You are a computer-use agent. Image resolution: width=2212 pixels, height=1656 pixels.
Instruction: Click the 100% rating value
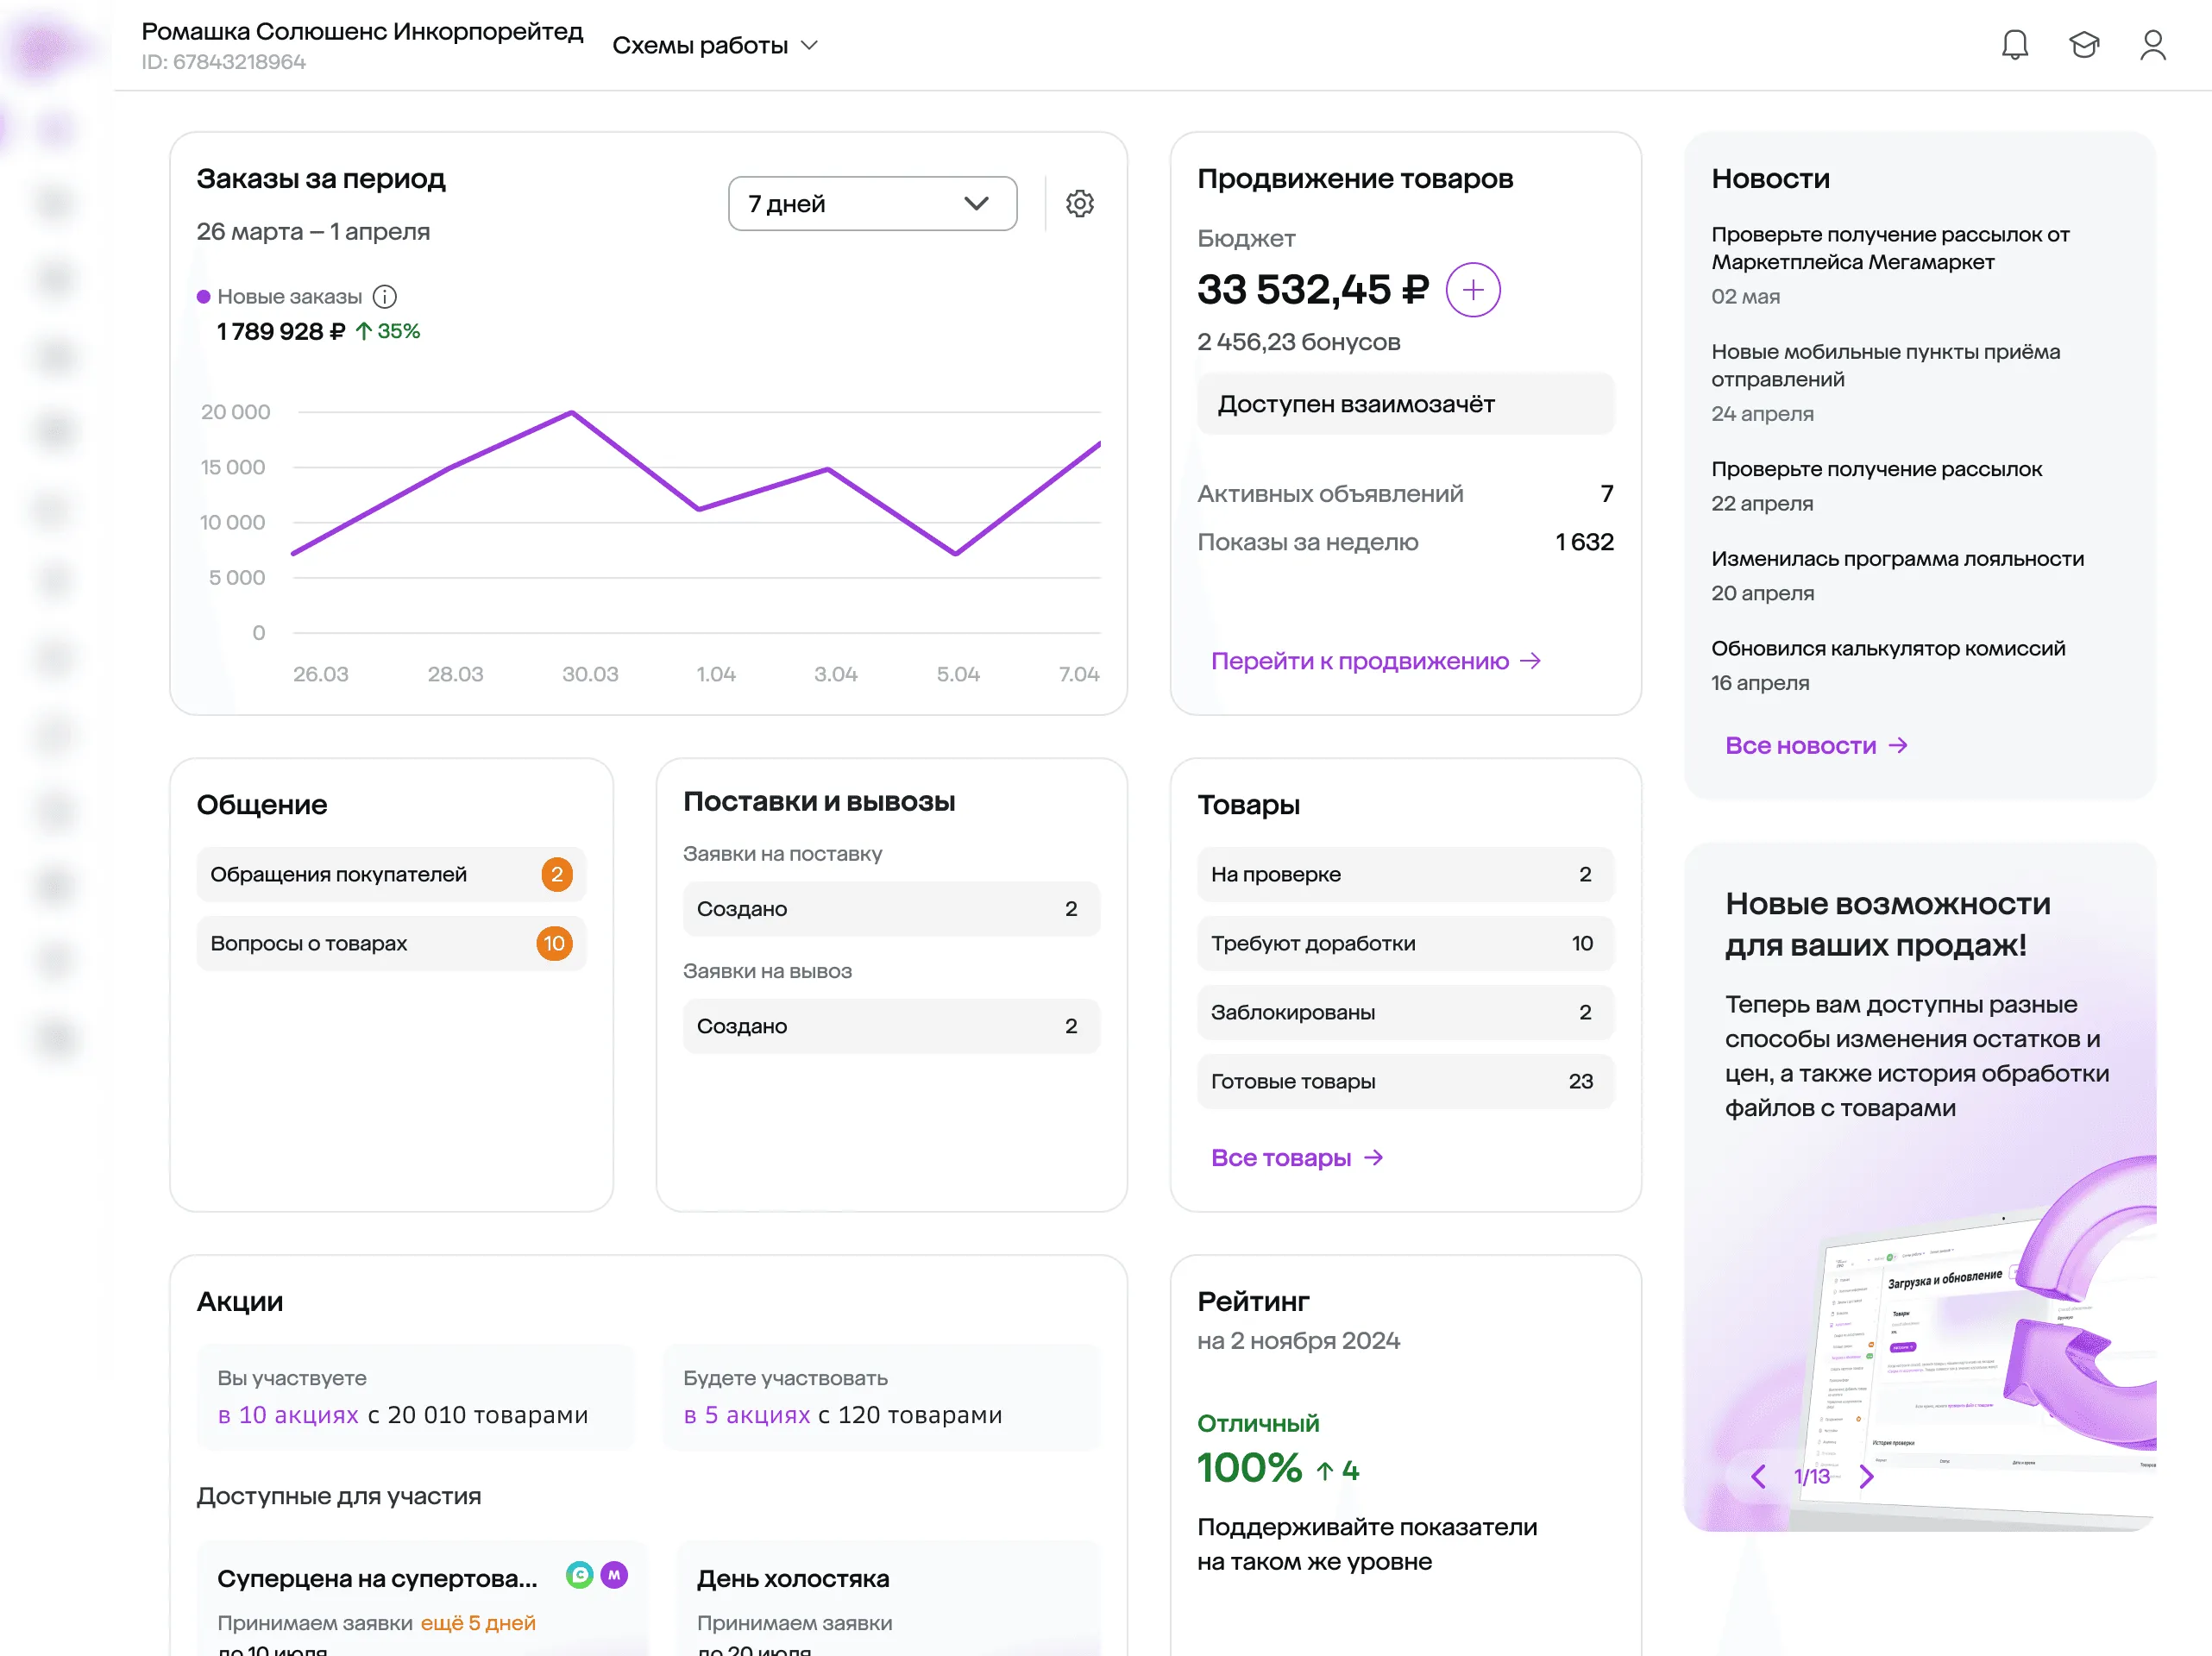pos(1249,1468)
